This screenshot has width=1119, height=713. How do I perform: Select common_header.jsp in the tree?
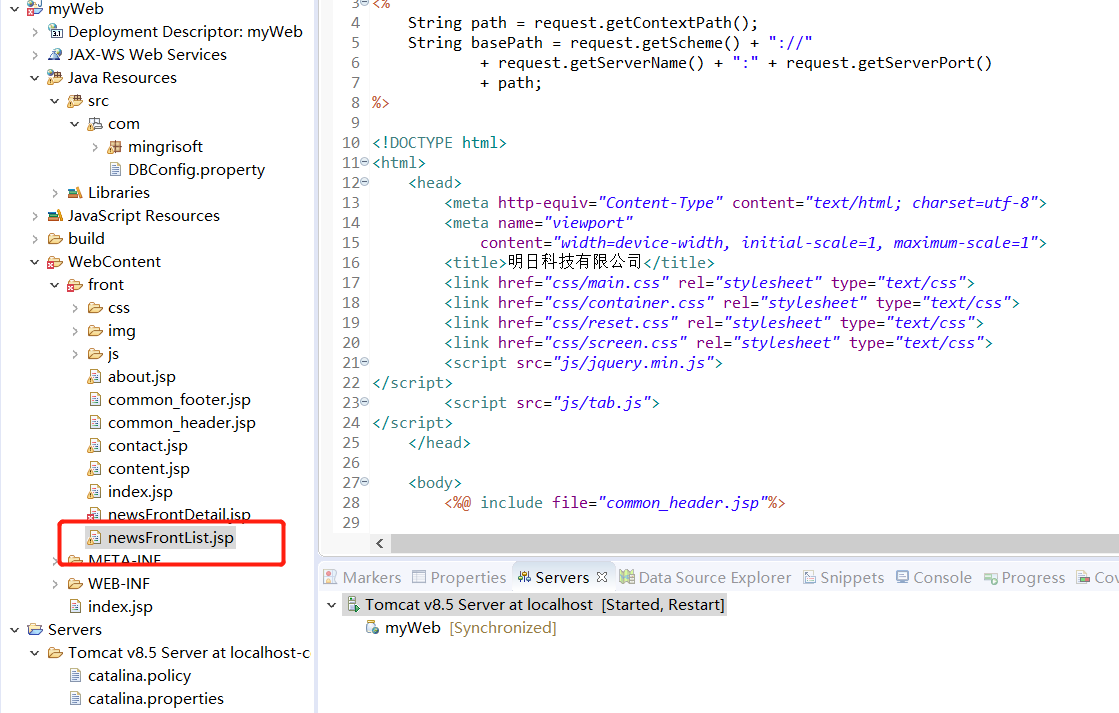(x=181, y=423)
